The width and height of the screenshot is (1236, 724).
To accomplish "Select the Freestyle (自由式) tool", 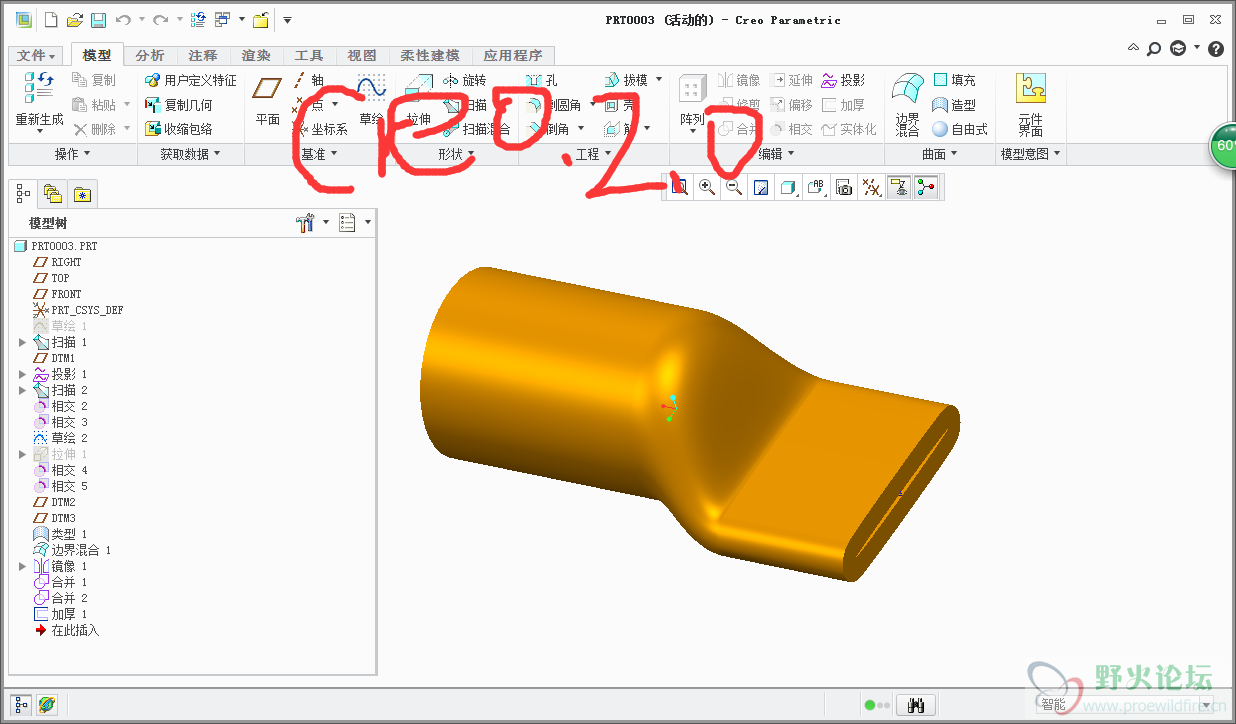I will tap(960, 129).
